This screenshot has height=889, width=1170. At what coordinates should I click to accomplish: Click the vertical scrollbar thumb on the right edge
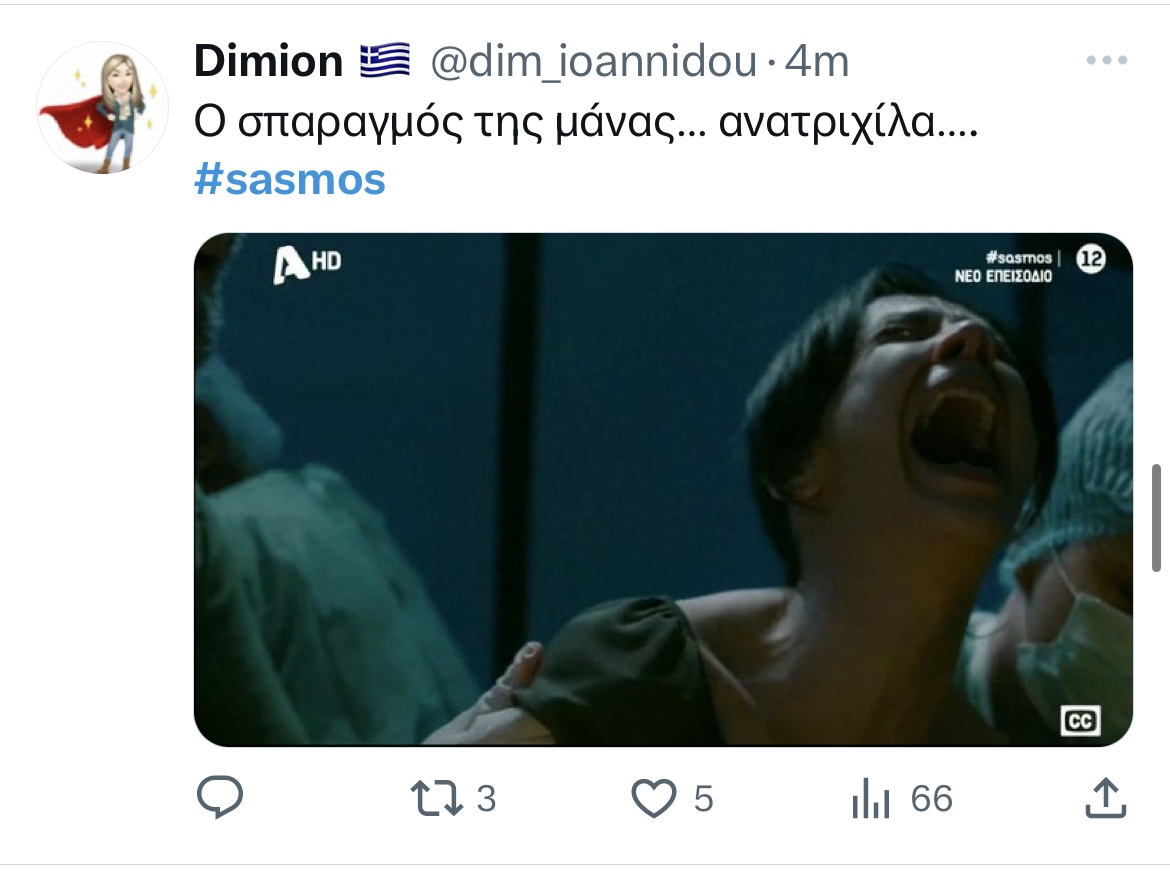pos(1157,517)
